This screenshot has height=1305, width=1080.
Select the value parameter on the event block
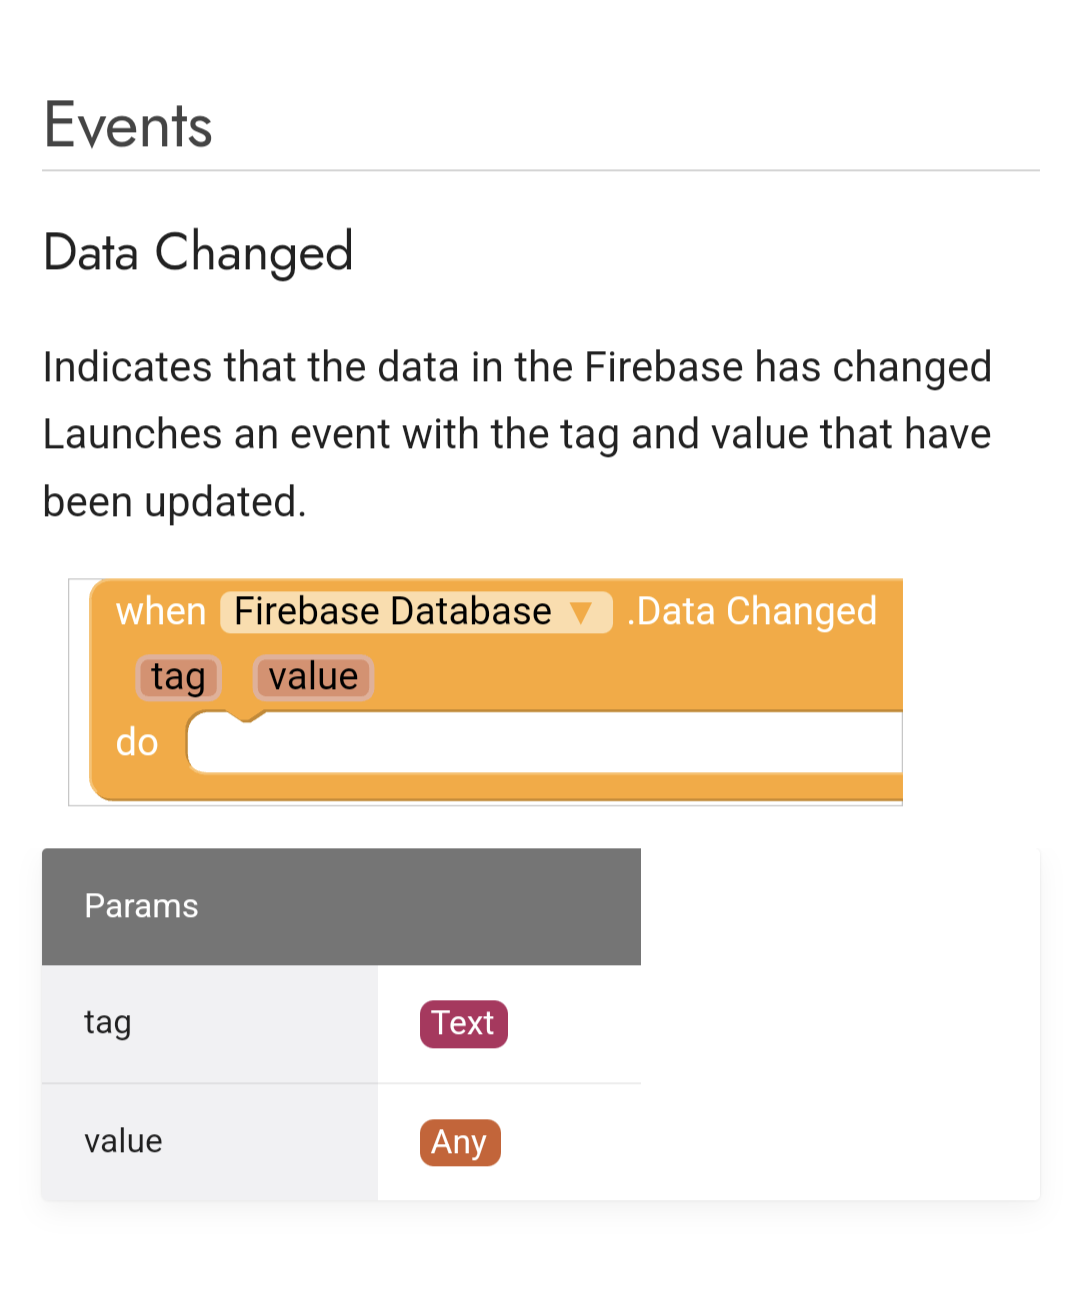pyautogui.click(x=313, y=677)
